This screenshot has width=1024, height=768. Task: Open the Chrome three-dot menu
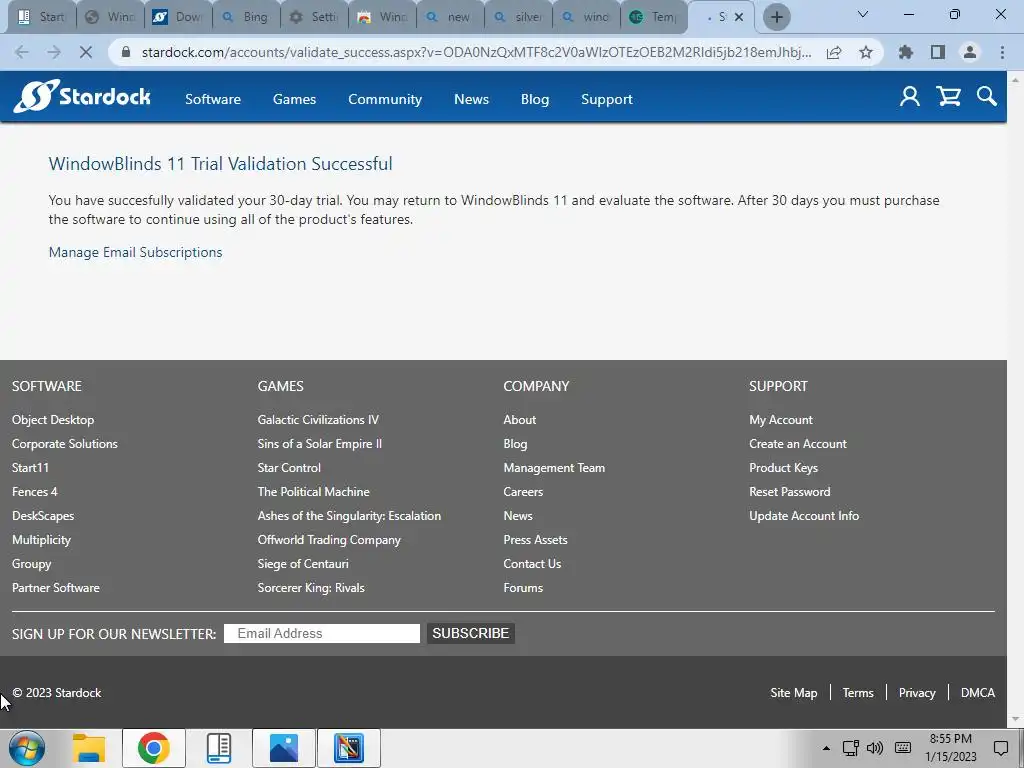point(1002,52)
